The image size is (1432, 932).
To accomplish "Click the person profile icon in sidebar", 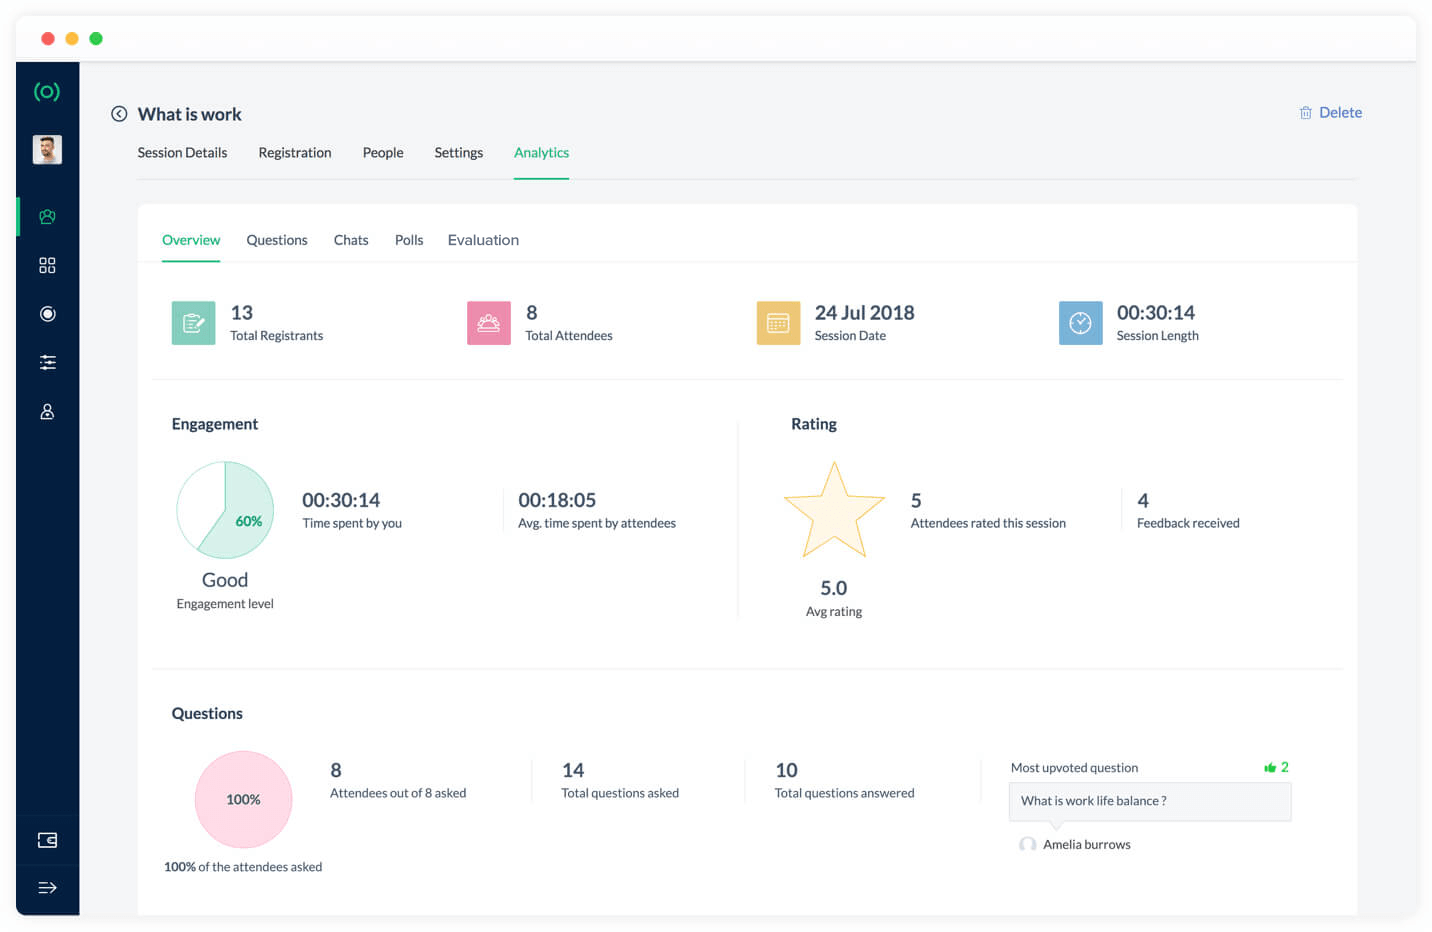I will [x=47, y=412].
